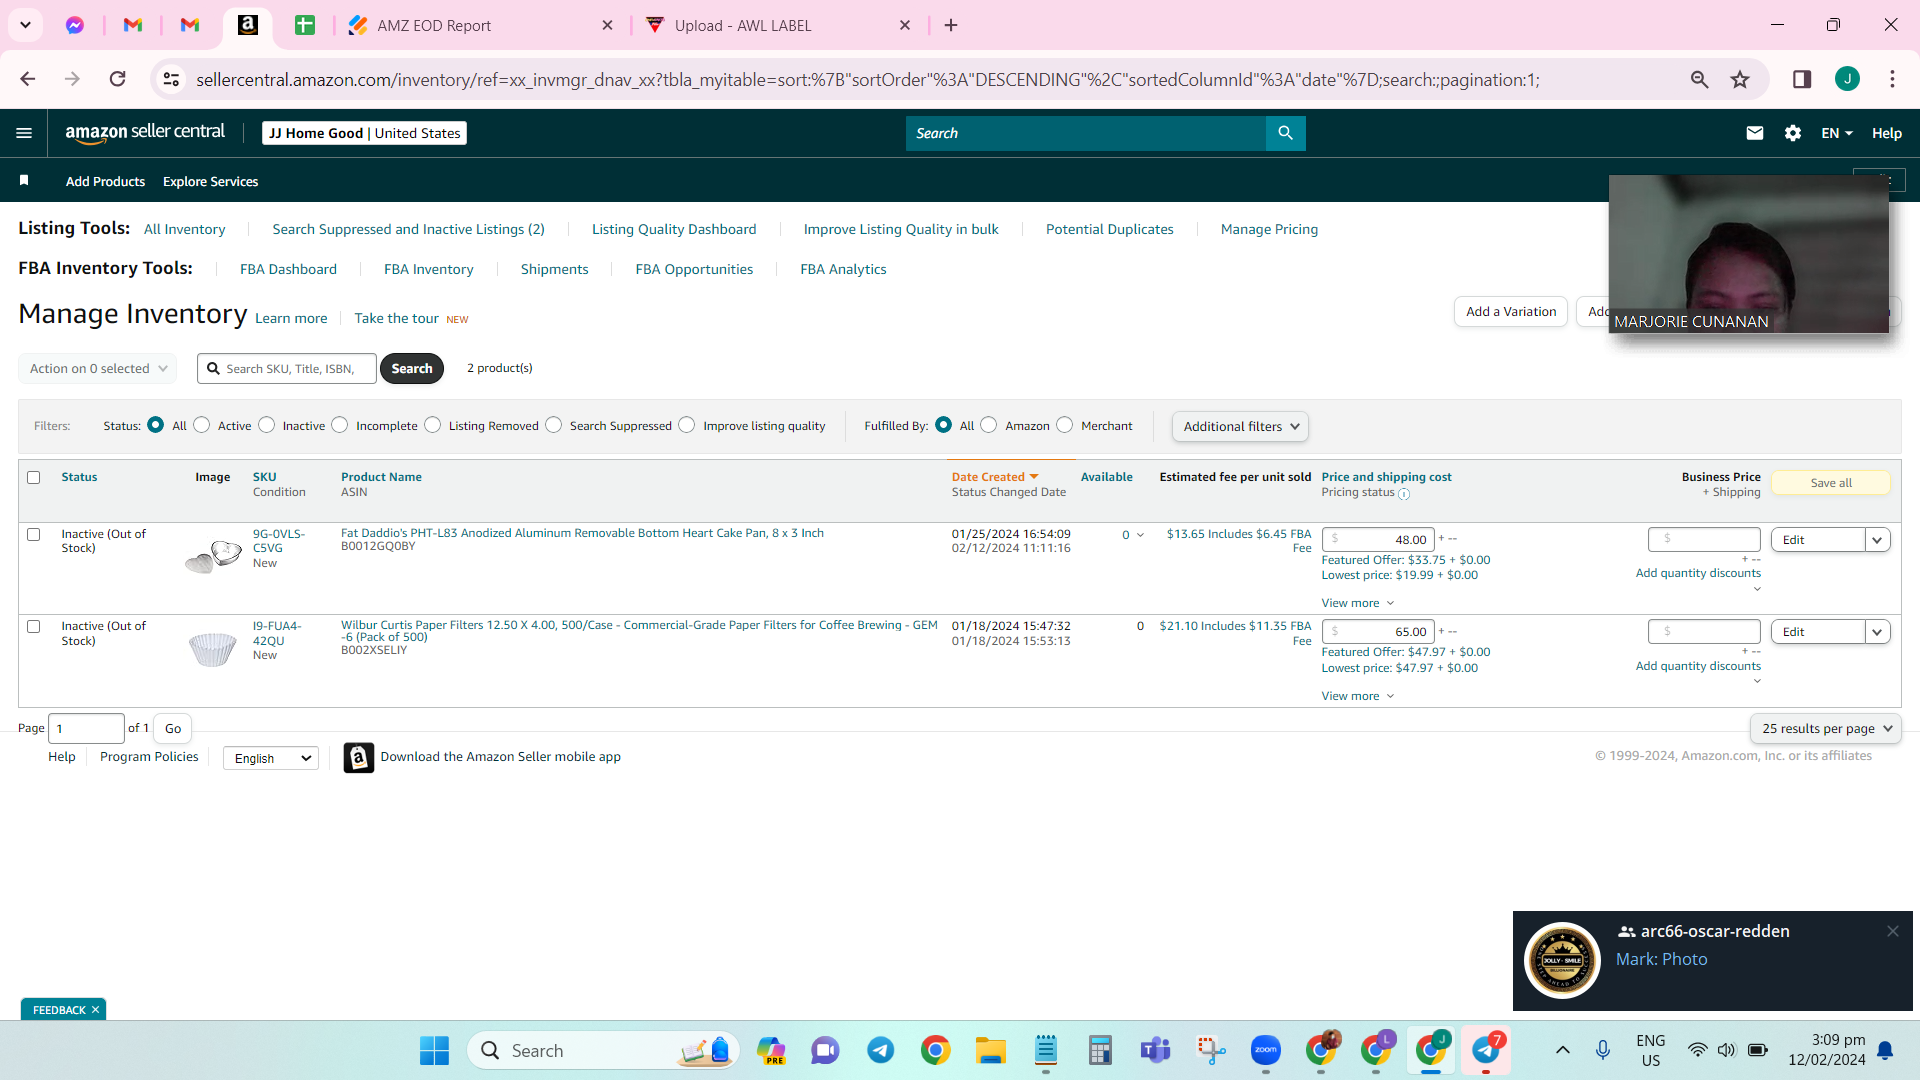Open Add Products menu item

point(105,181)
